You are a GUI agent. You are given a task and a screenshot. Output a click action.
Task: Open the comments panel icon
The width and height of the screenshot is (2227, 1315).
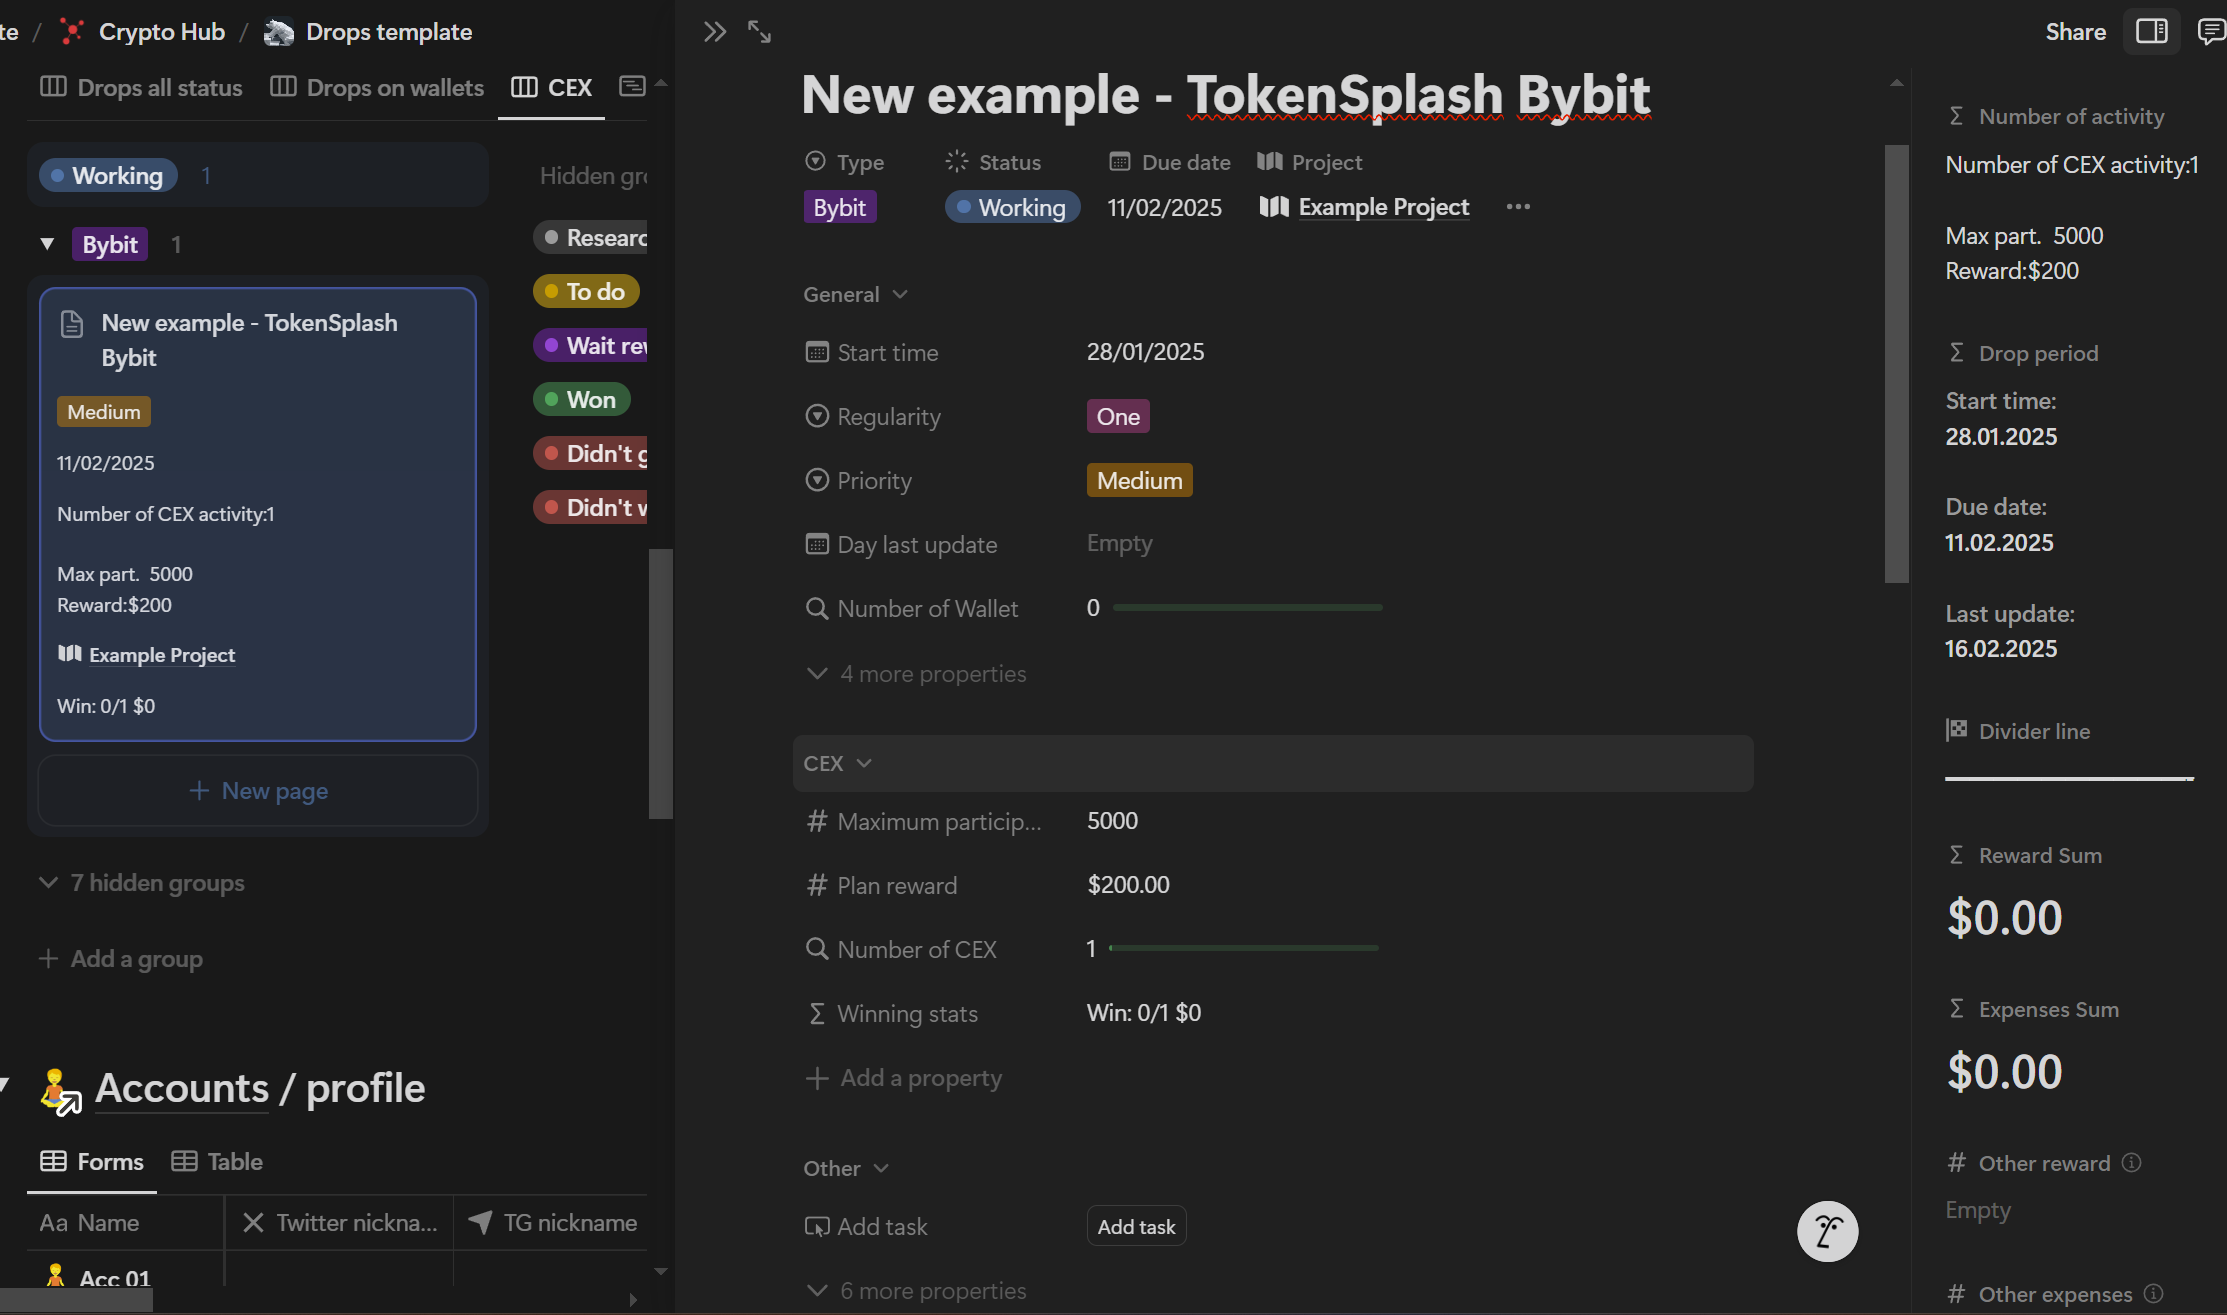(x=2210, y=32)
